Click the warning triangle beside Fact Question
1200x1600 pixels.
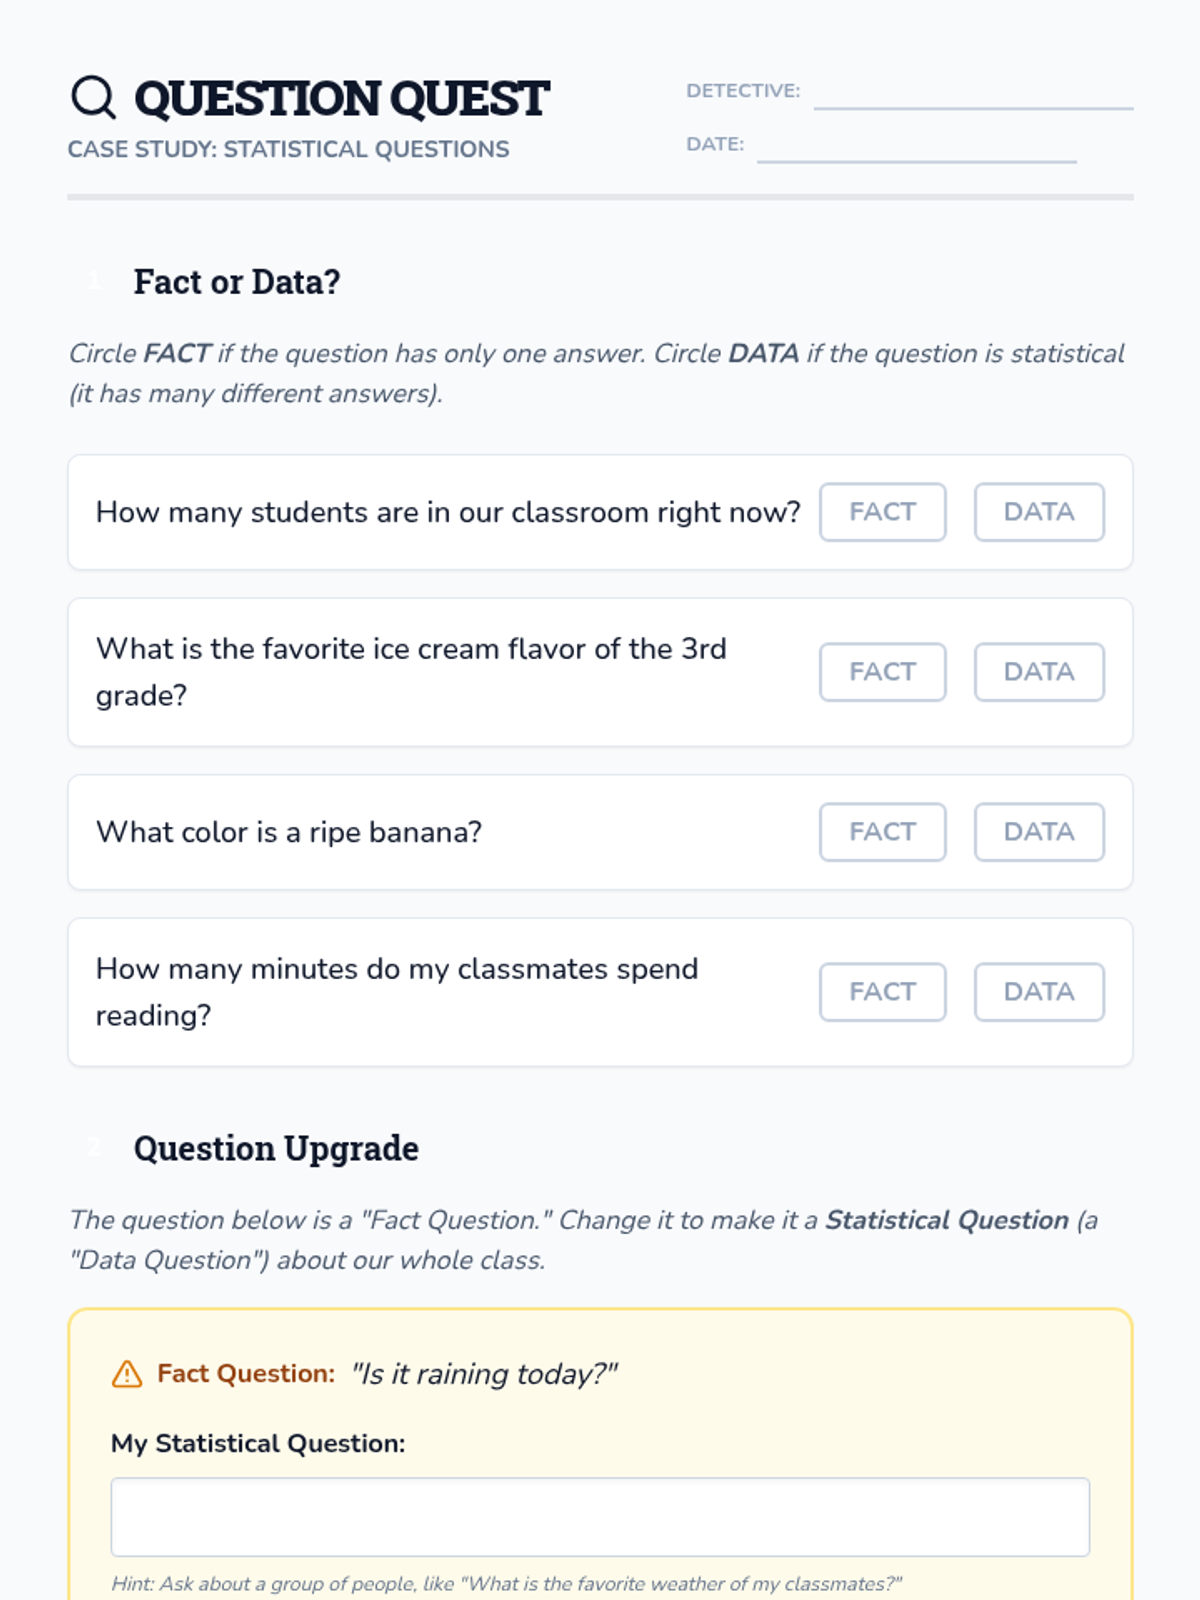tap(127, 1374)
